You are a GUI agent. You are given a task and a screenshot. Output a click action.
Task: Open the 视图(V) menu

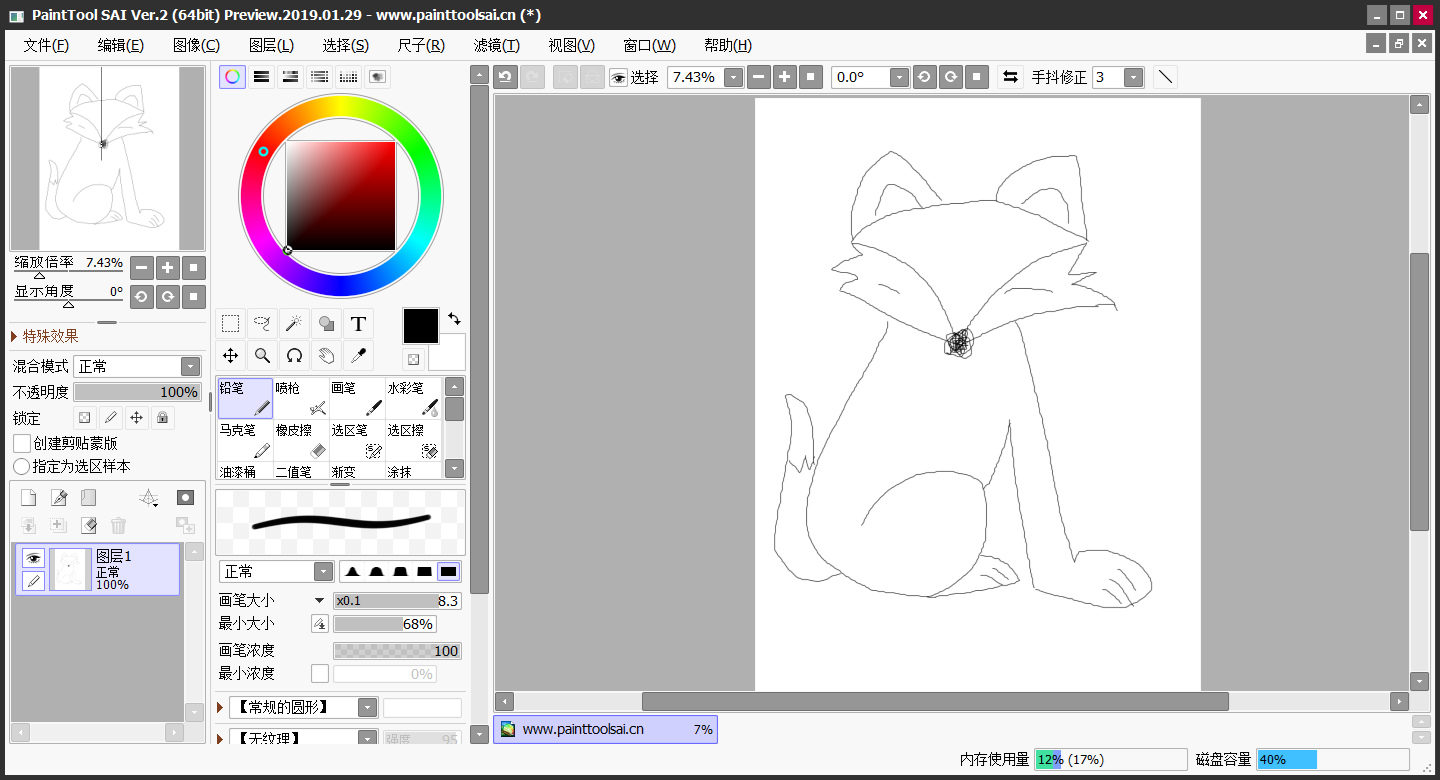click(x=572, y=45)
